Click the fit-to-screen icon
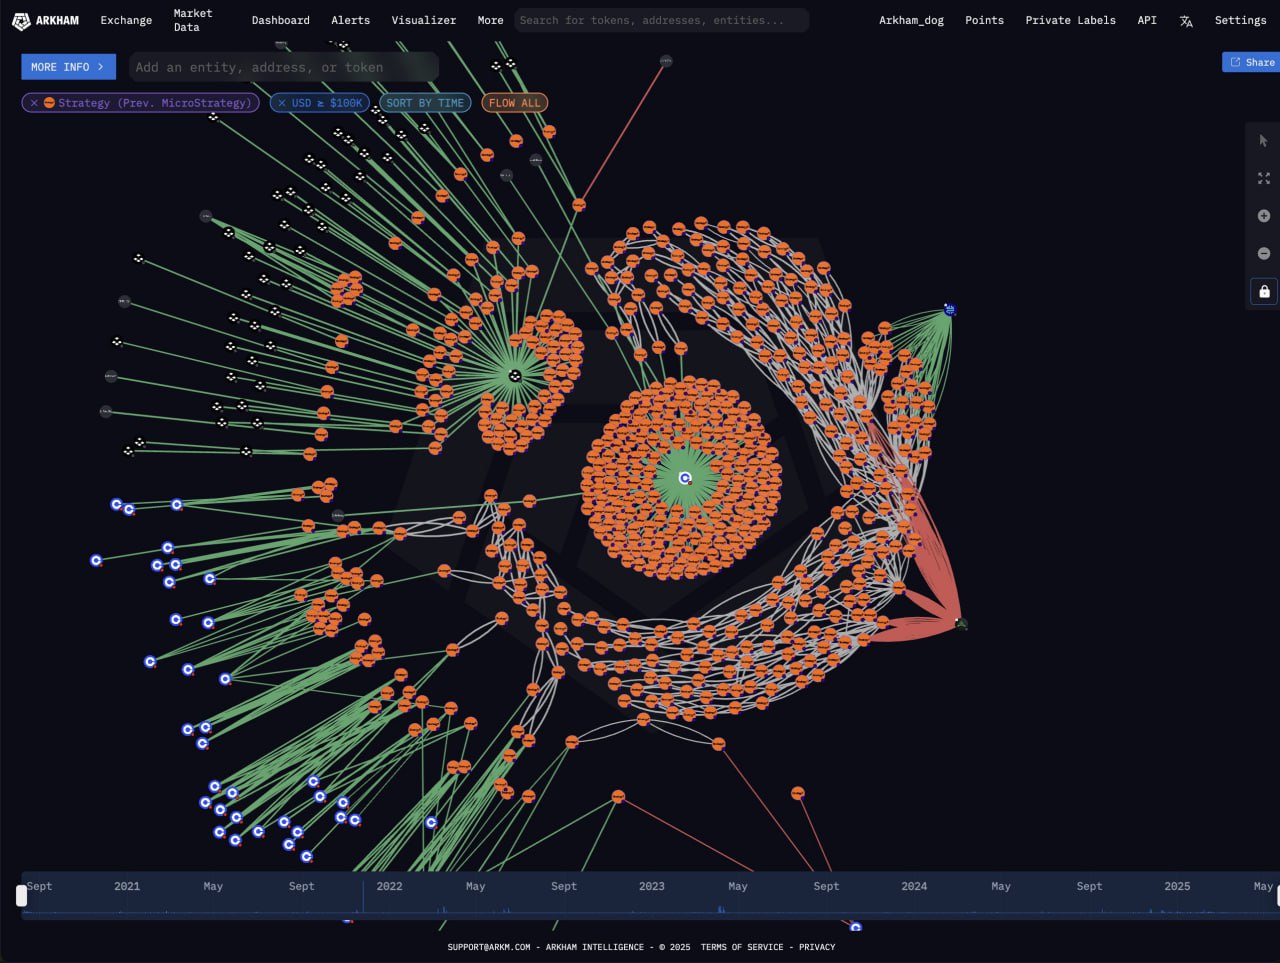 1264,178
